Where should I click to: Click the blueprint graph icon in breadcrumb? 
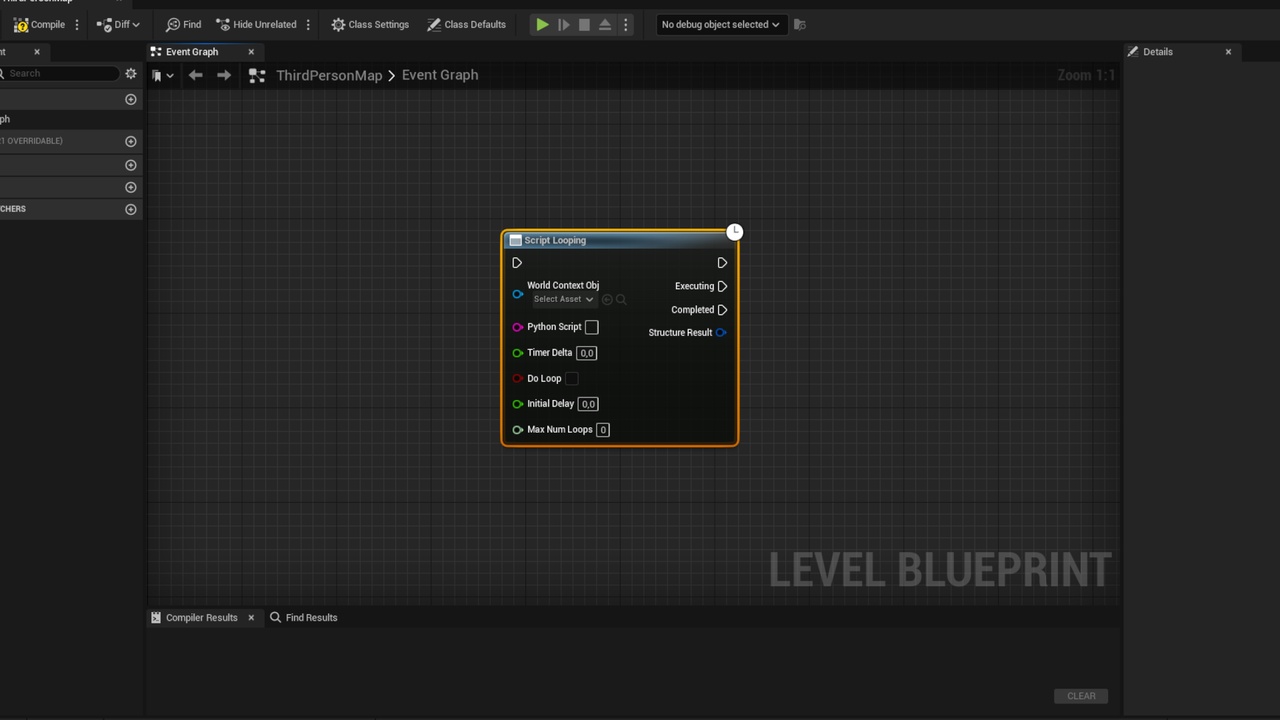(257, 75)
